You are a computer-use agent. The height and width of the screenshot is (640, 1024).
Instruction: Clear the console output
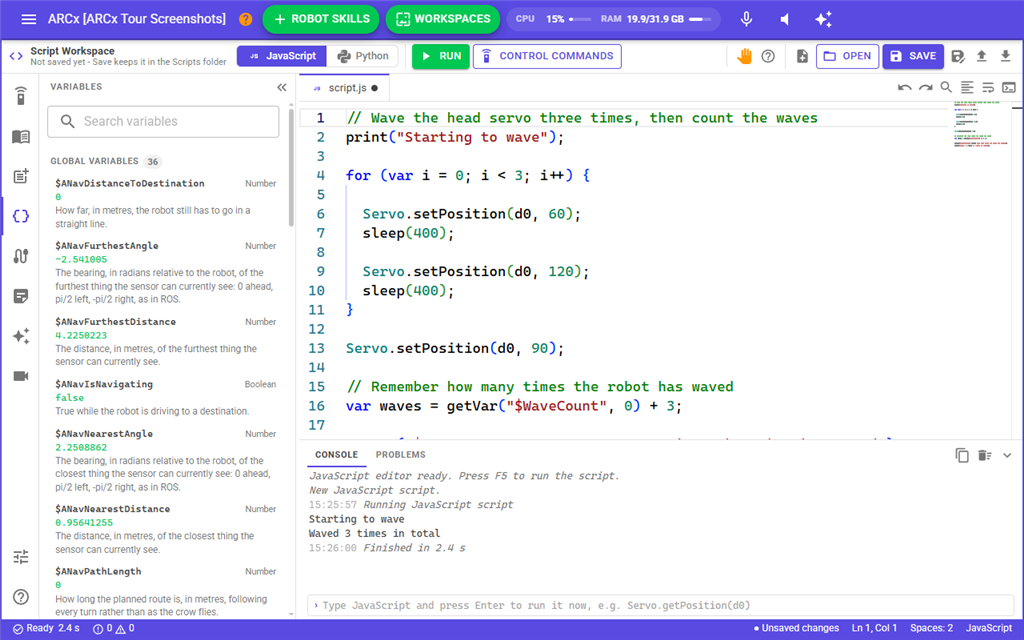[985, 455]
